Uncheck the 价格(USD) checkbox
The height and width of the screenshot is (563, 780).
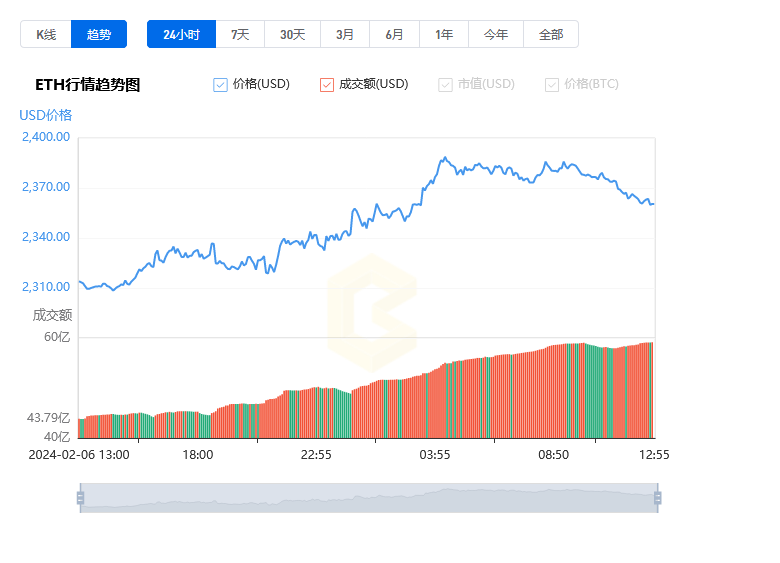click(x=220, y=85)
